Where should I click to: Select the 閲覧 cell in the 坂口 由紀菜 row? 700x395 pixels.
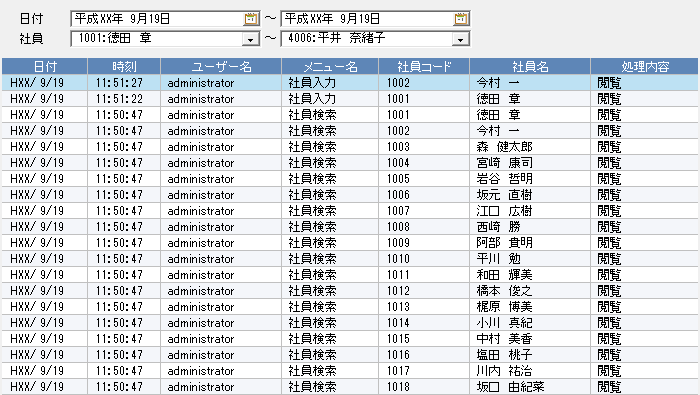644,387
